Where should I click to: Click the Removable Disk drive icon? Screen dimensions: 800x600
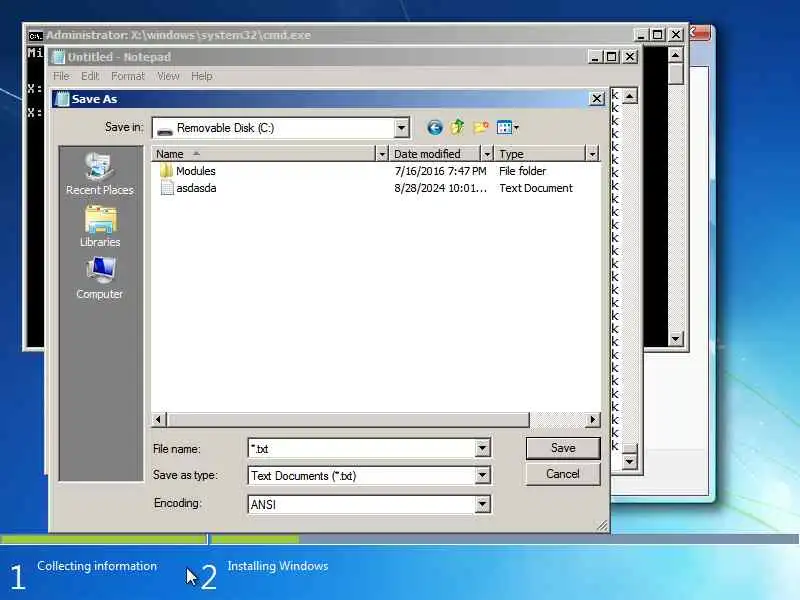(x=165, y=130)
